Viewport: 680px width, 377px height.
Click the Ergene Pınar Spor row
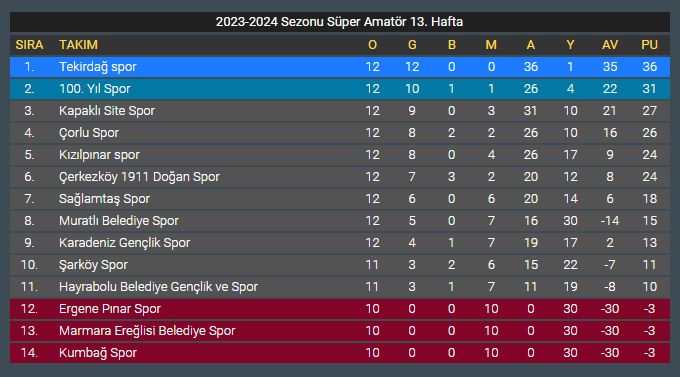pyautogui.click(x=340, y=309)
